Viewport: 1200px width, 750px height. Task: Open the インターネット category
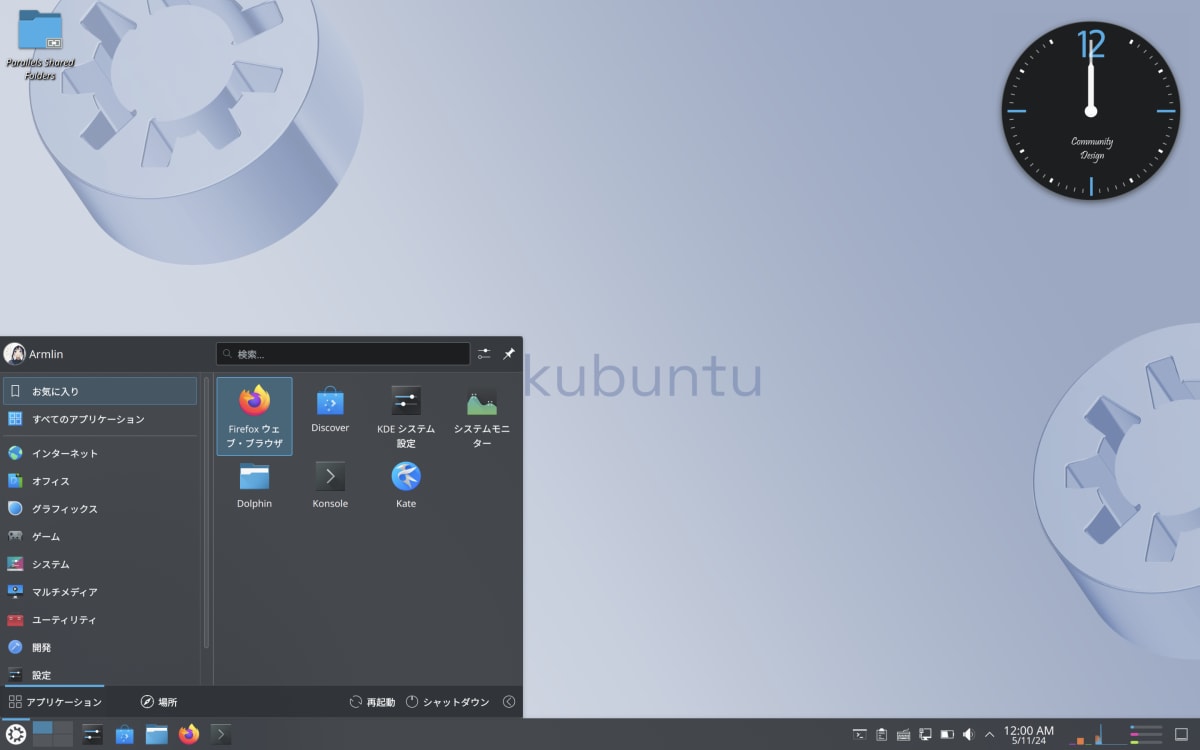[x=100, y=453]
